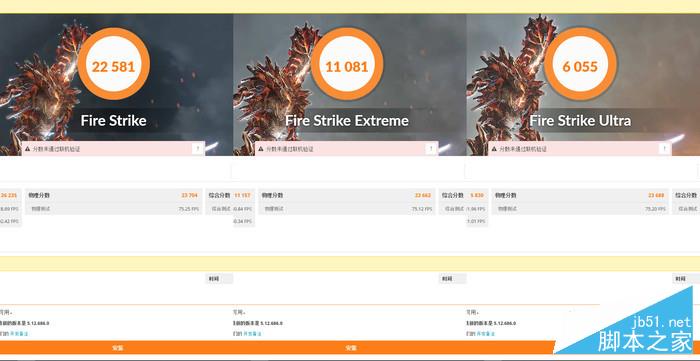This screenshot has height=361, width=700.
Task: Open the blue link under the Fire Strike column
Action: tap(19, 334)
